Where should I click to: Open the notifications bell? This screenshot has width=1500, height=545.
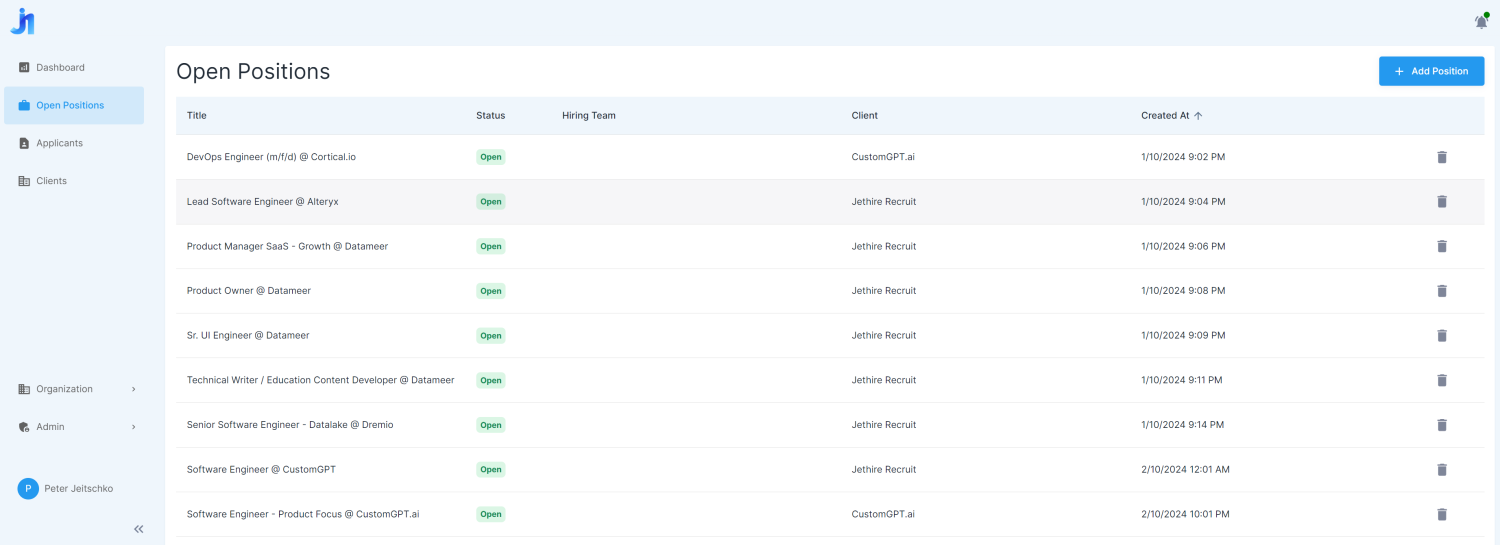[1481, 21]
